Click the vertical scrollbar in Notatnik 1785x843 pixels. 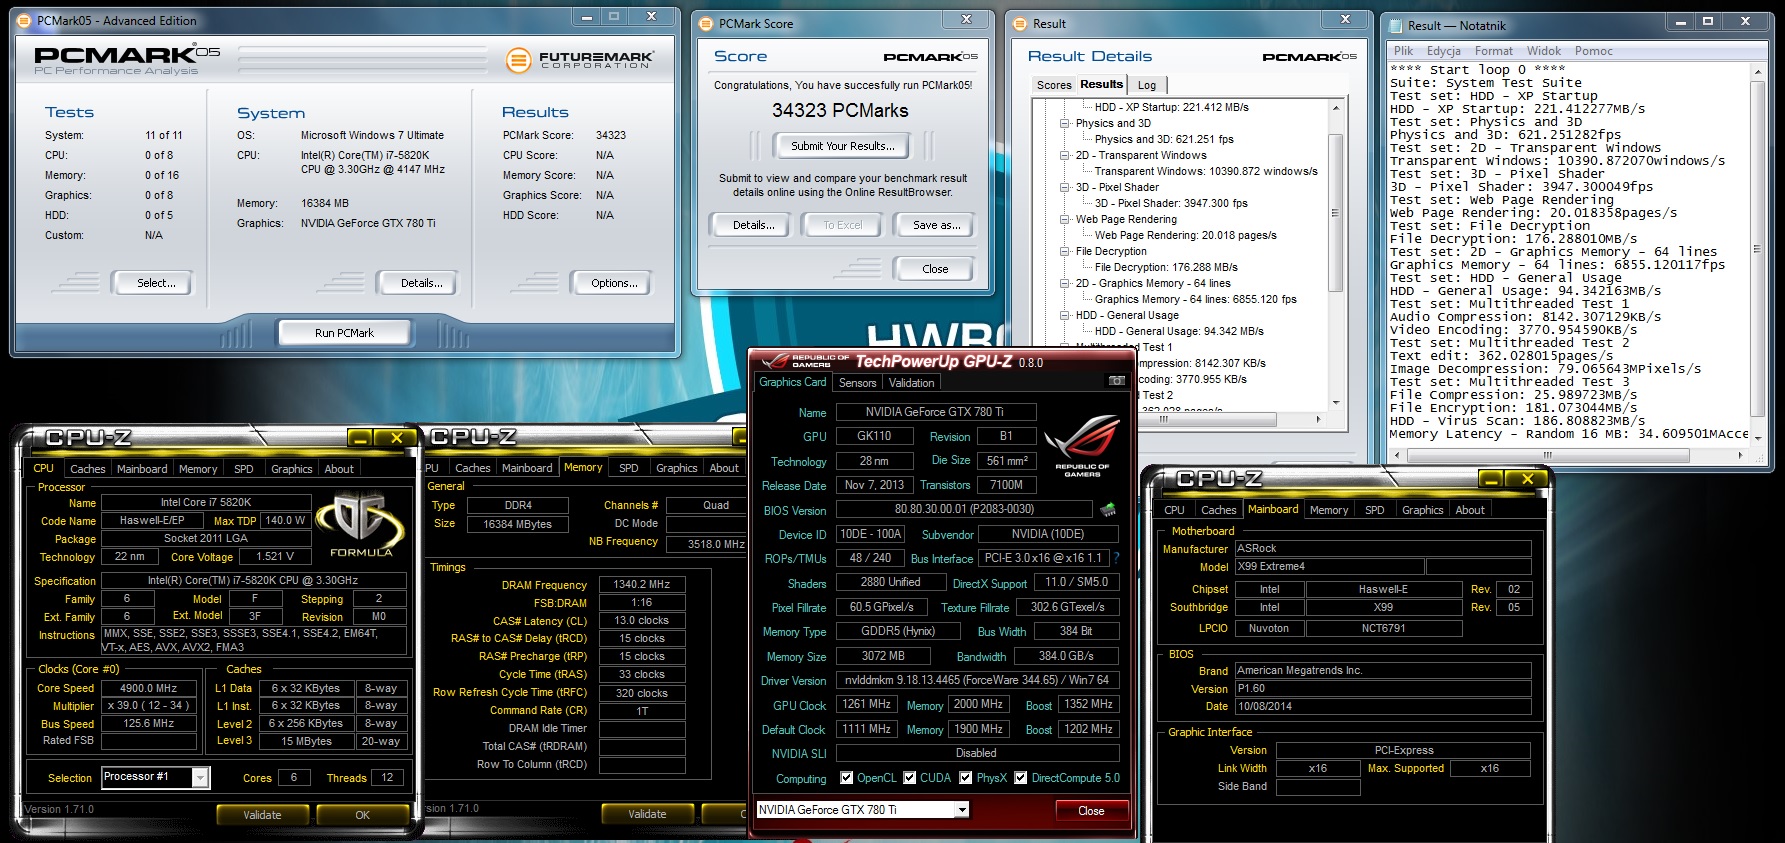point(1758,248)
